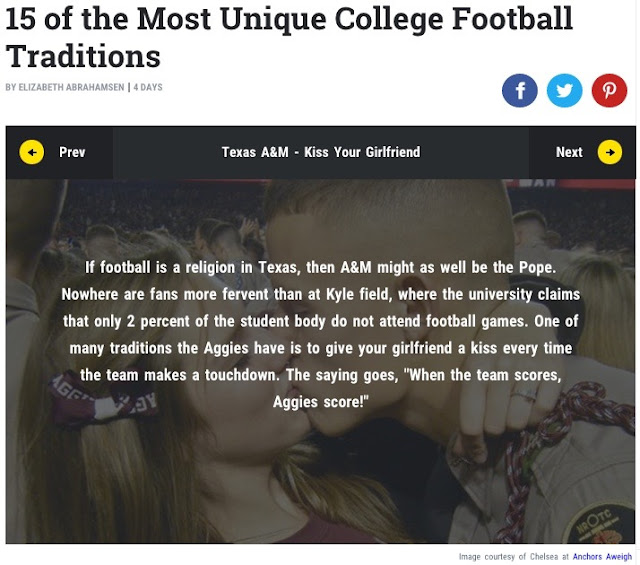Advance using the Next label
Screen dimensions: 640x565
coord(569,152)
